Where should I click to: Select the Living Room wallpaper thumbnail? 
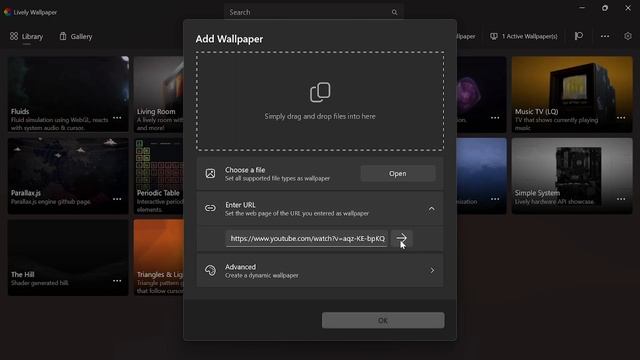coord(159,94)
